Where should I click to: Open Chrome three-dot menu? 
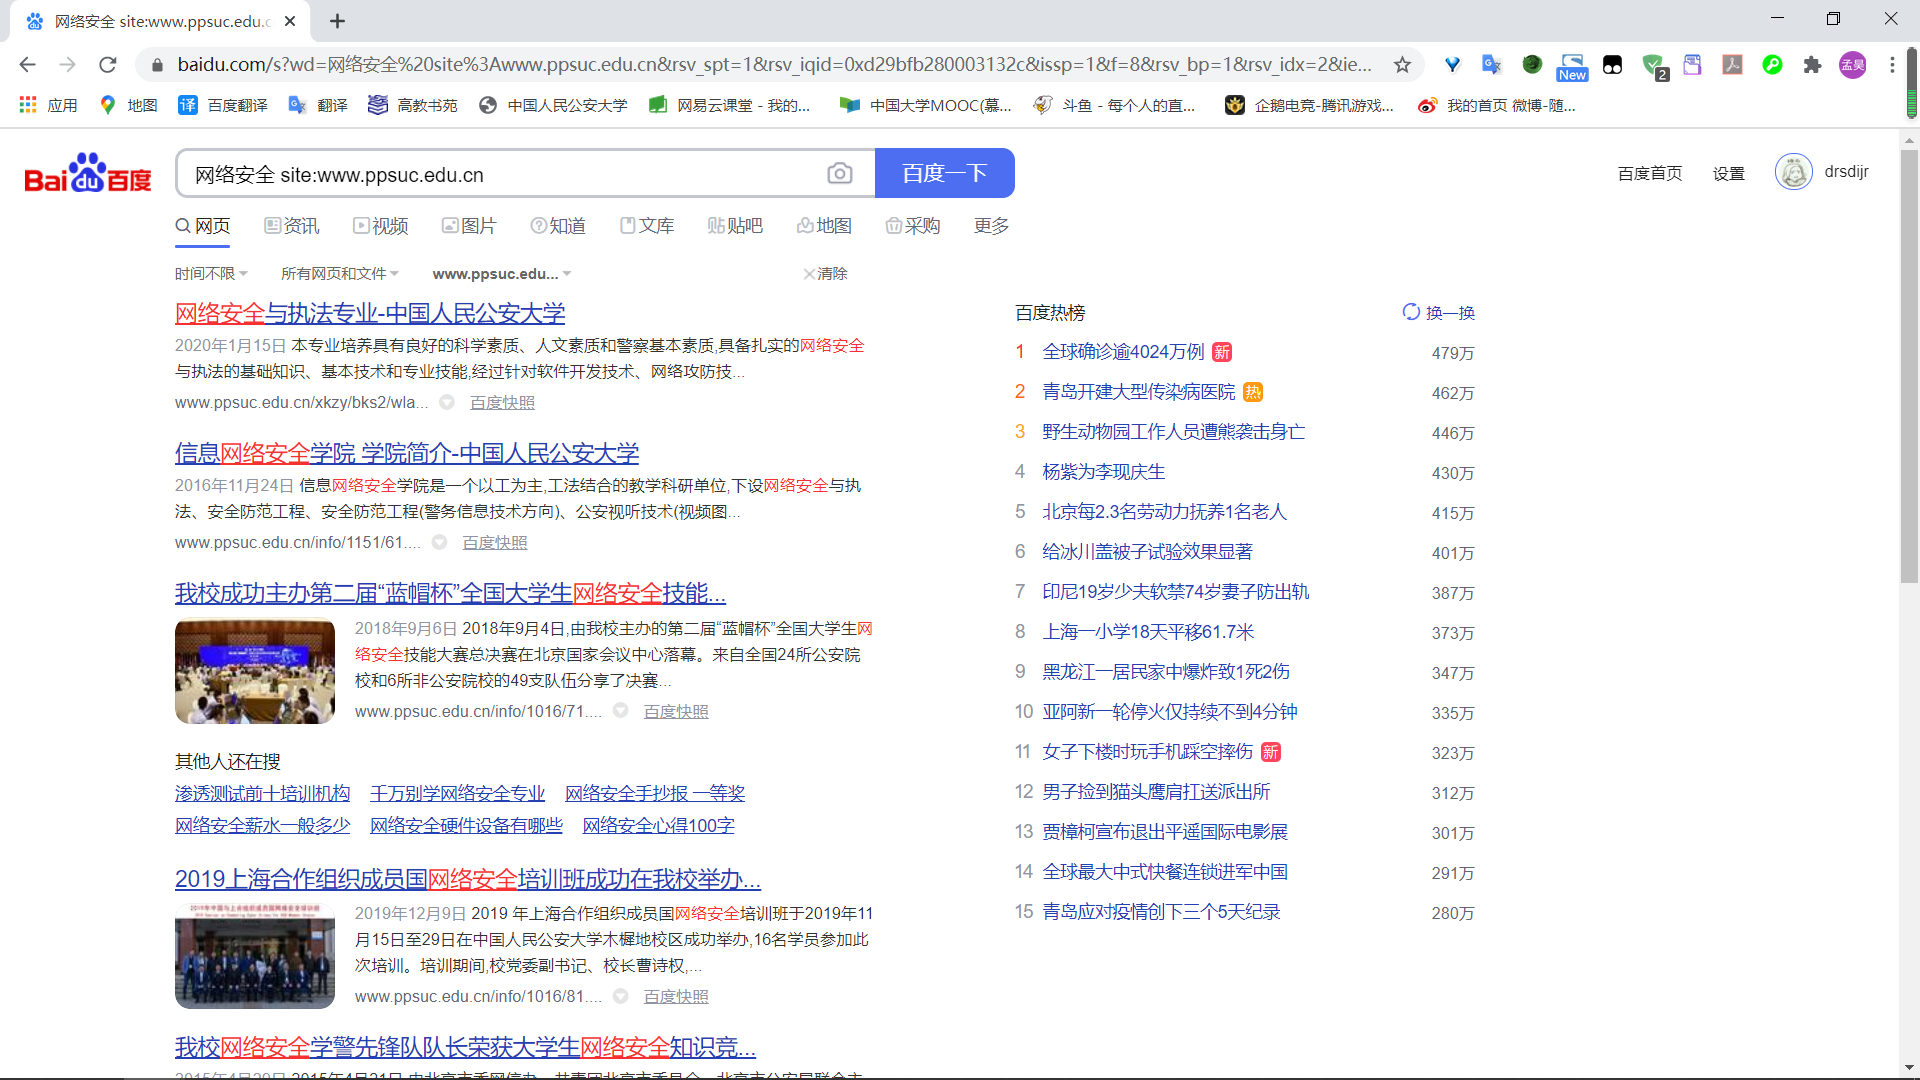(x=1892, y=65)
